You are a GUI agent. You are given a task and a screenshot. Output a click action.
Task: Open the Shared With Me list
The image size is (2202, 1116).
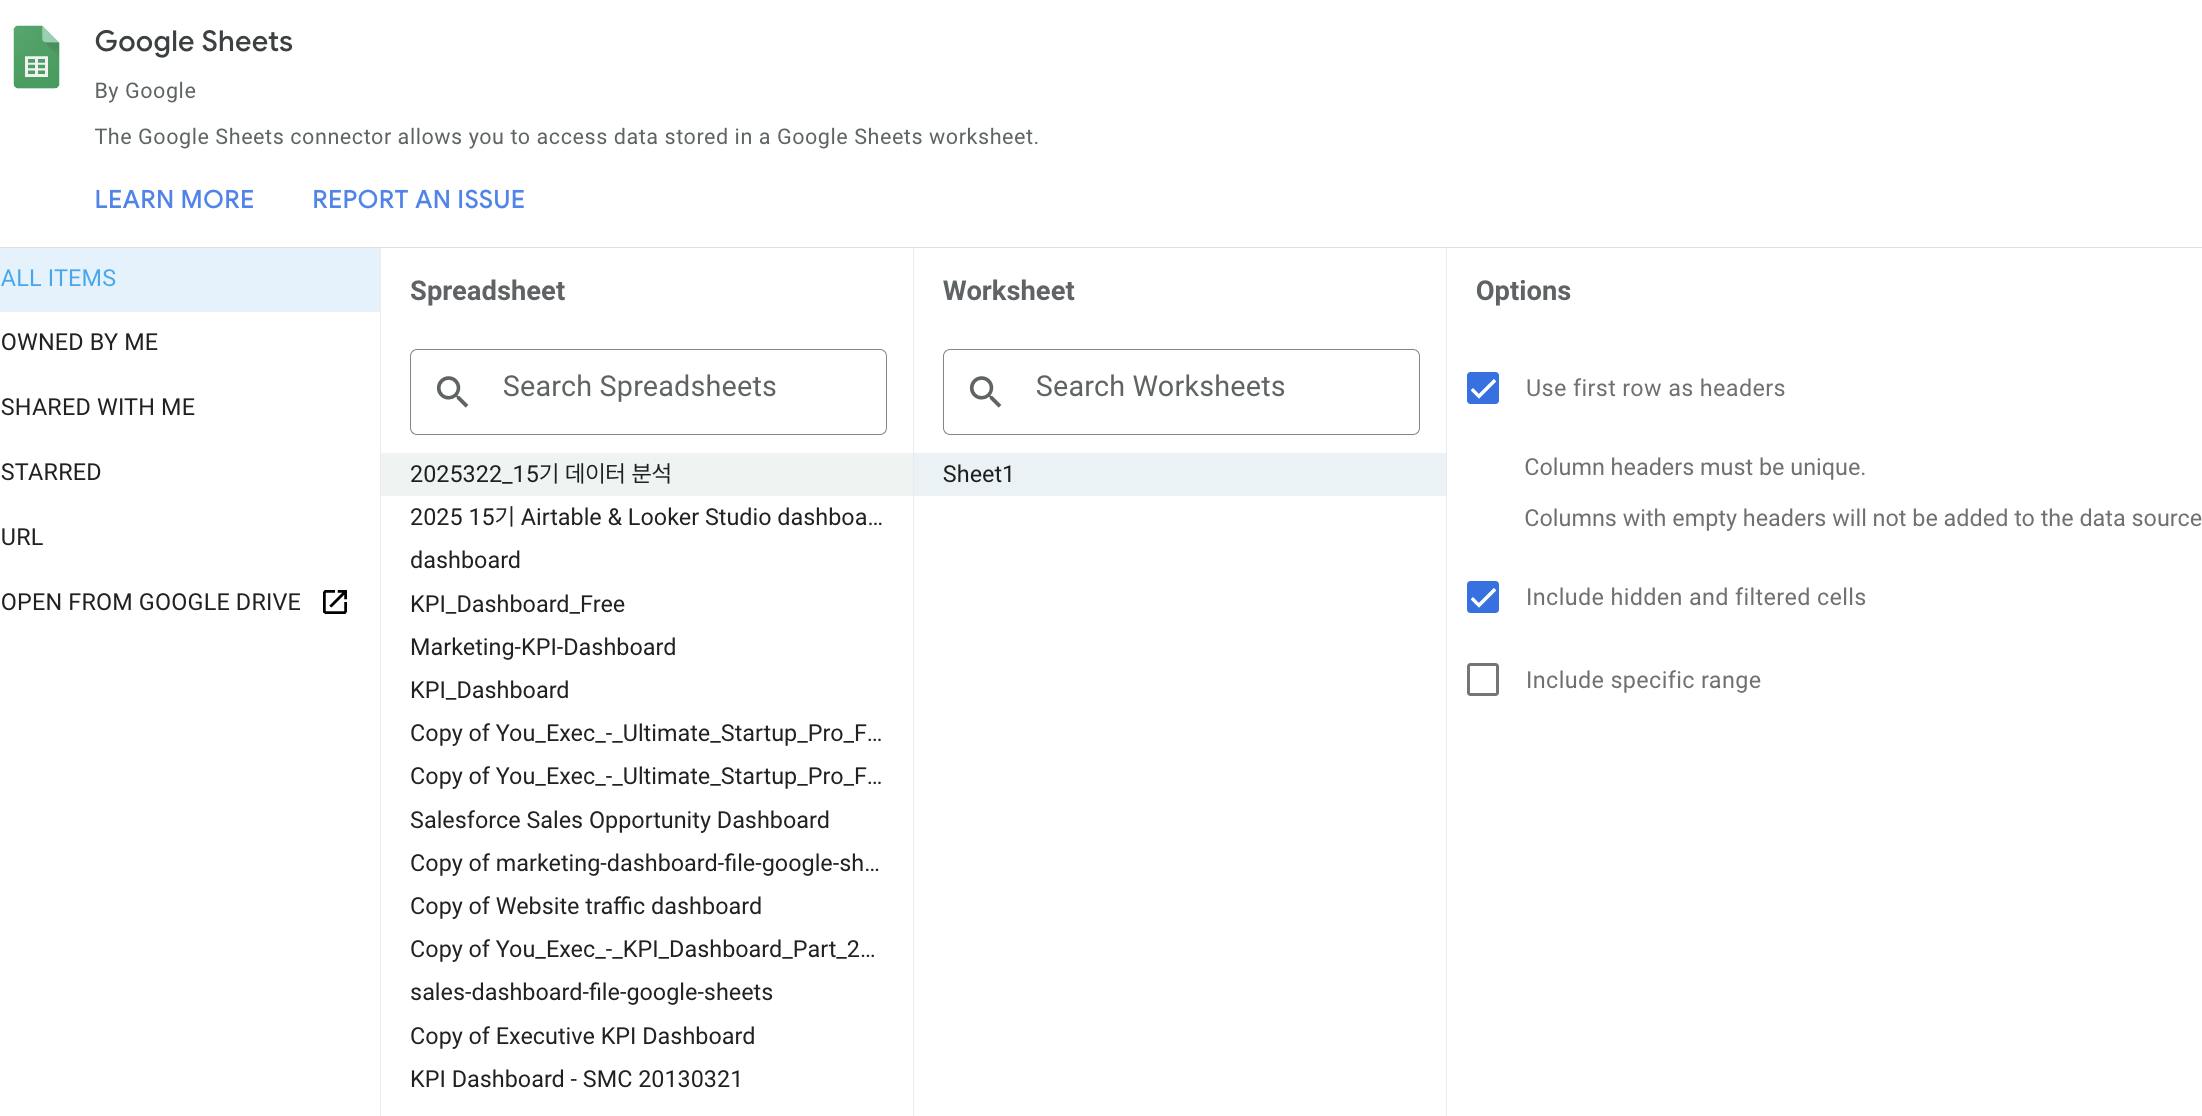tap(98, 407)
